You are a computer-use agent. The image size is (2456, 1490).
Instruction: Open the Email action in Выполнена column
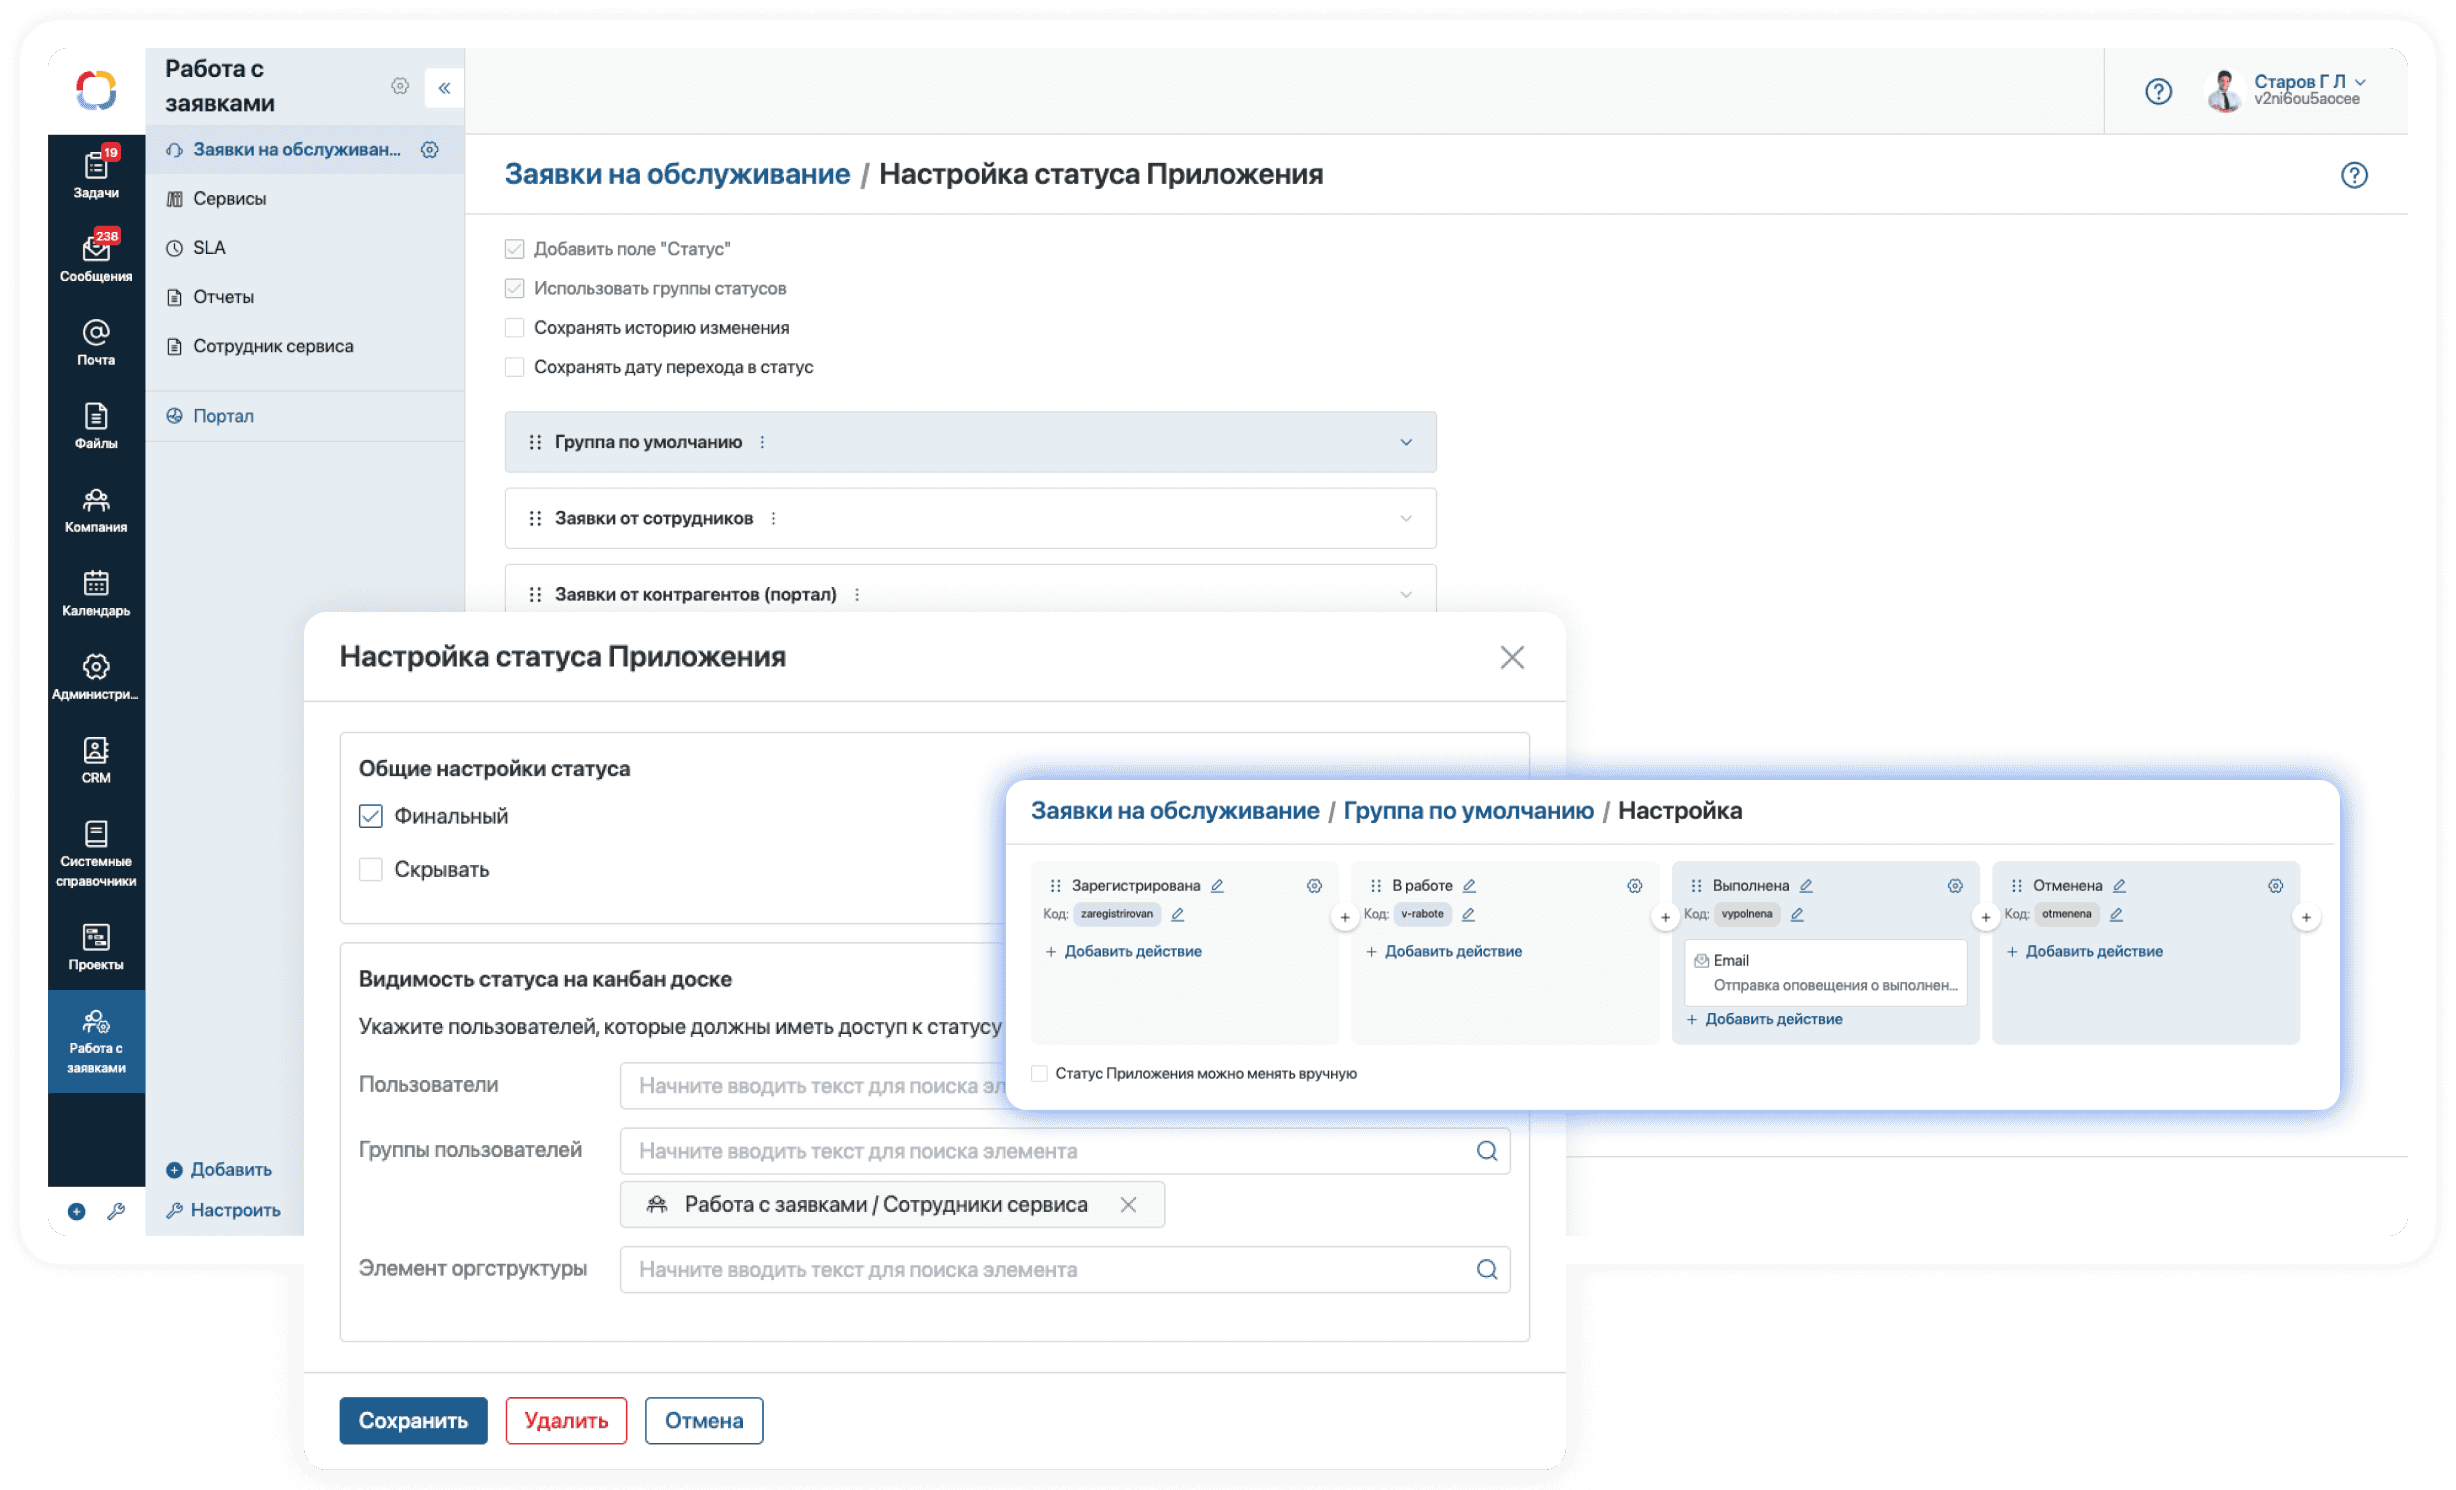(x=1825, y=973)
